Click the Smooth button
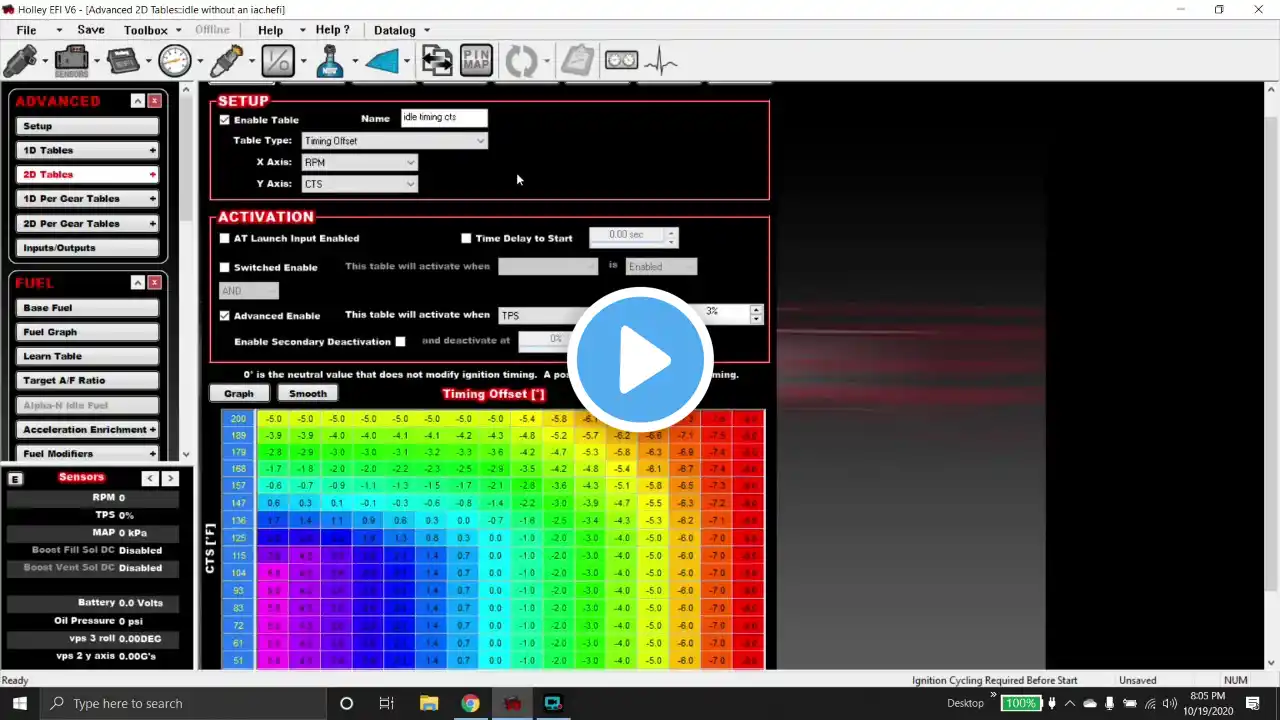 (x=308, y=393)
